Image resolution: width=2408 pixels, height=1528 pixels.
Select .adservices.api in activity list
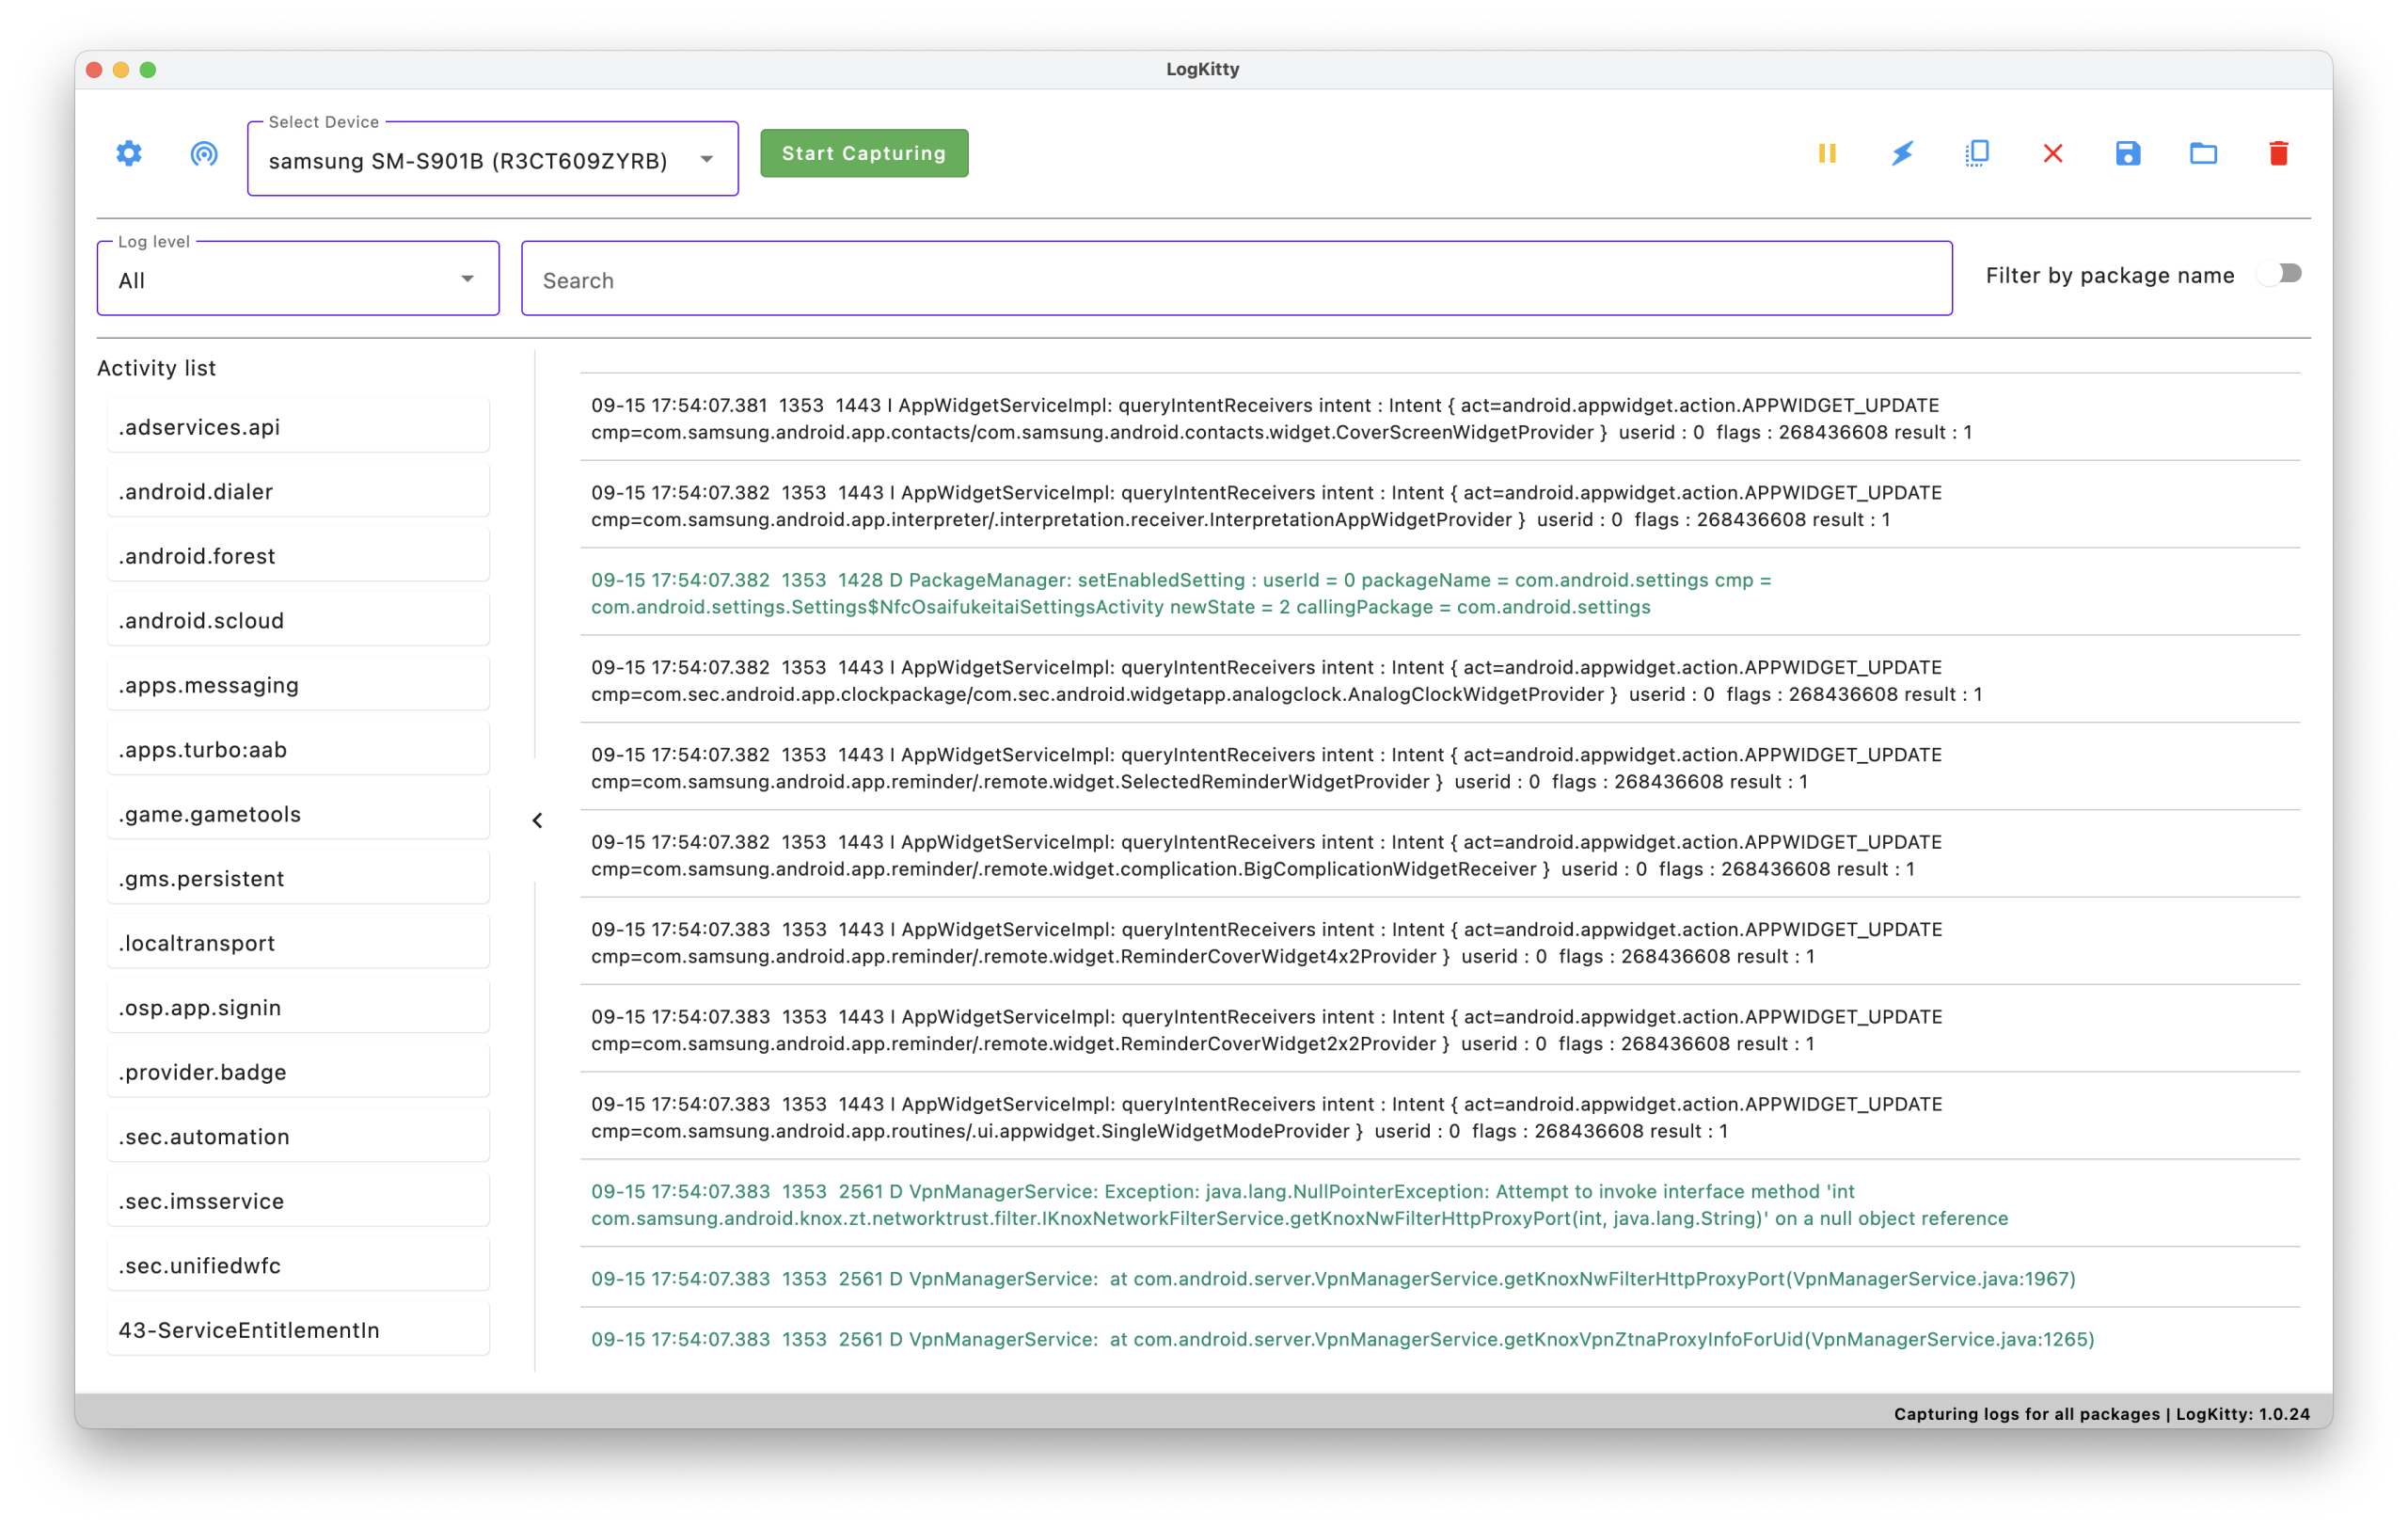(x=298, y=427)
